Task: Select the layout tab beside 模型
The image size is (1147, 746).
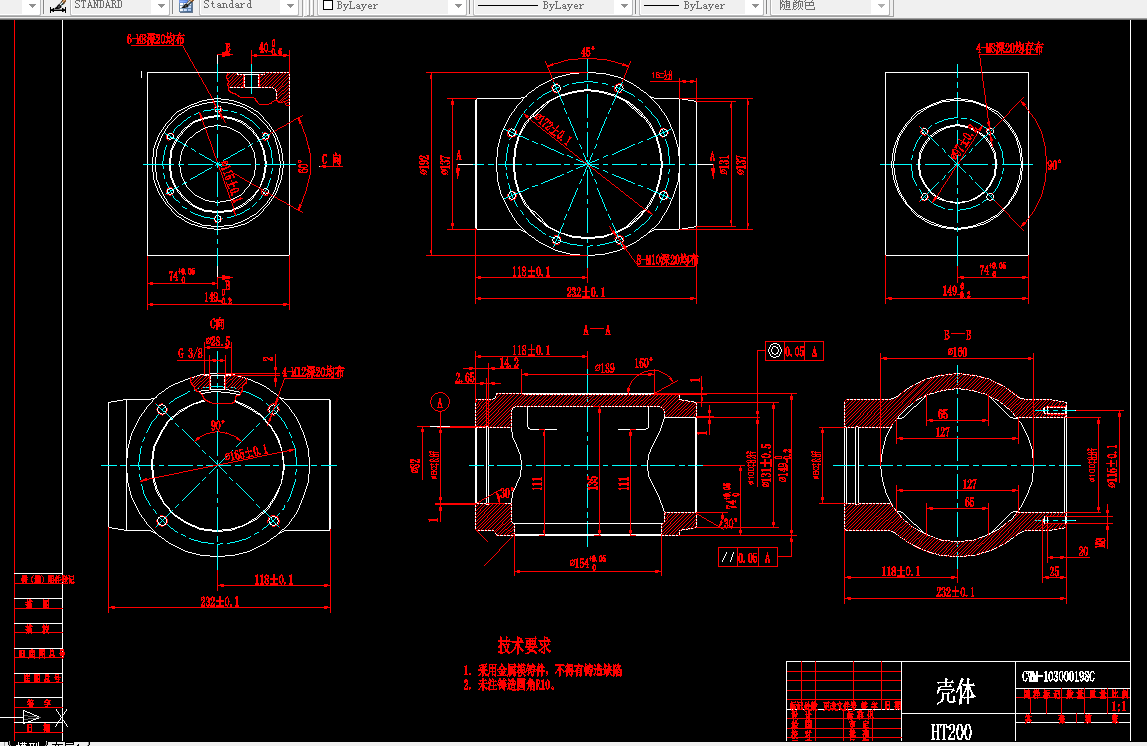Action: (x=68, y=742)
